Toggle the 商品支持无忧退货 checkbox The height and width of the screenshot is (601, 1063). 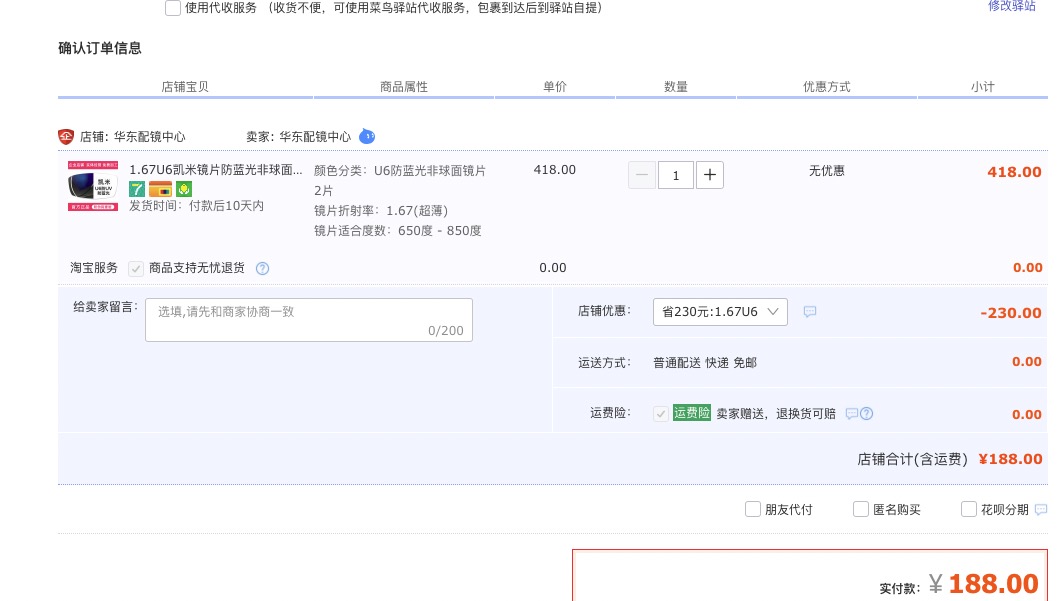click(136, 268)
